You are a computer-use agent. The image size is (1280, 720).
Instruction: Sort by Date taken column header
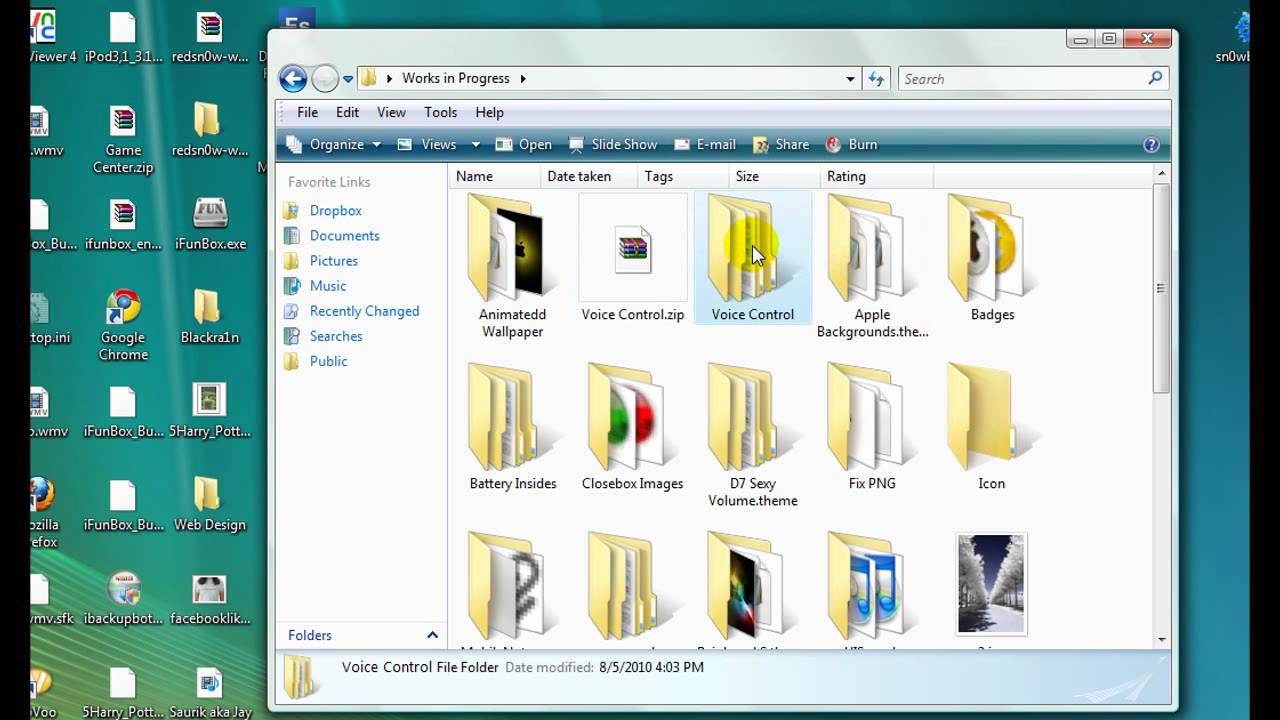coord(588,176)
